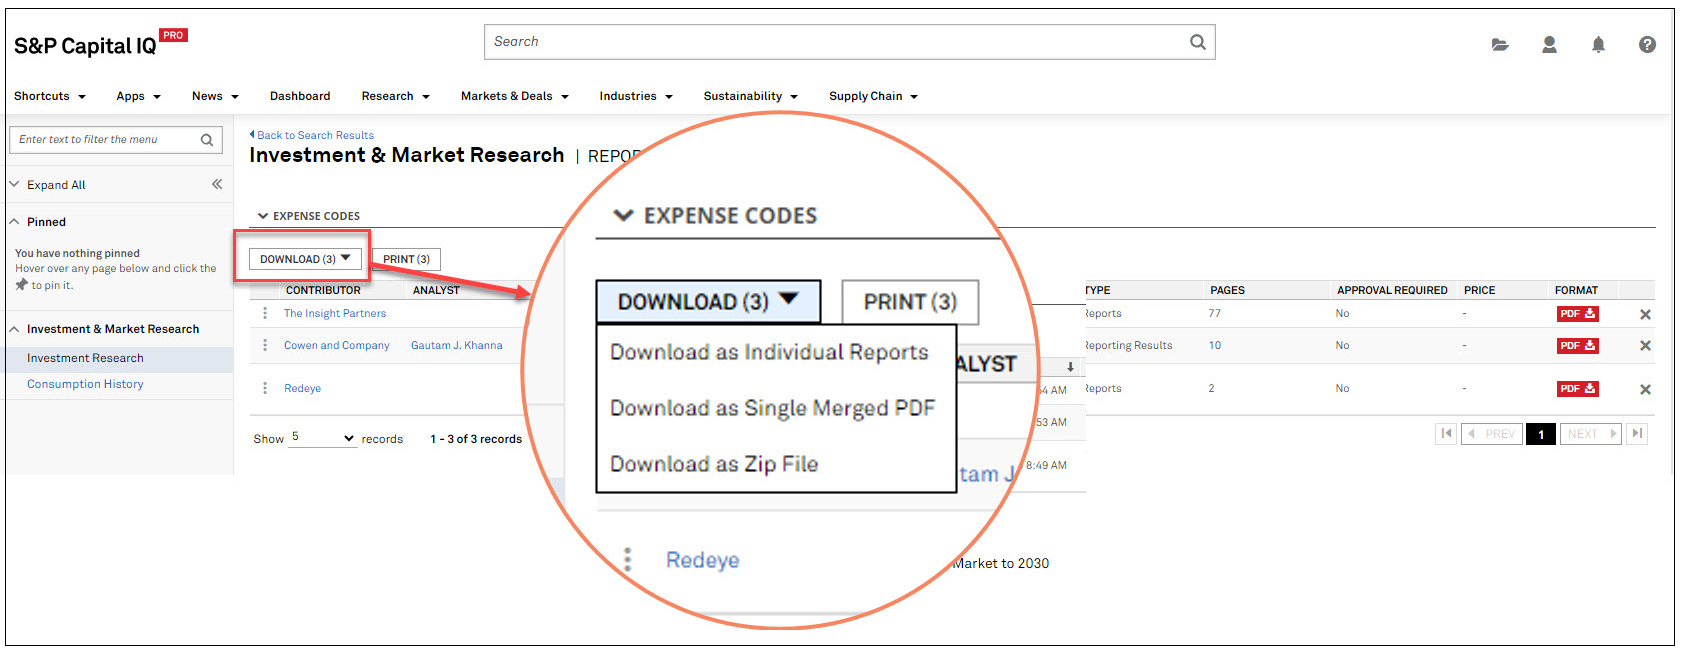Go Back to Search Results
The width and height of the screenshot is (1682, 655).
coord(315,135)
